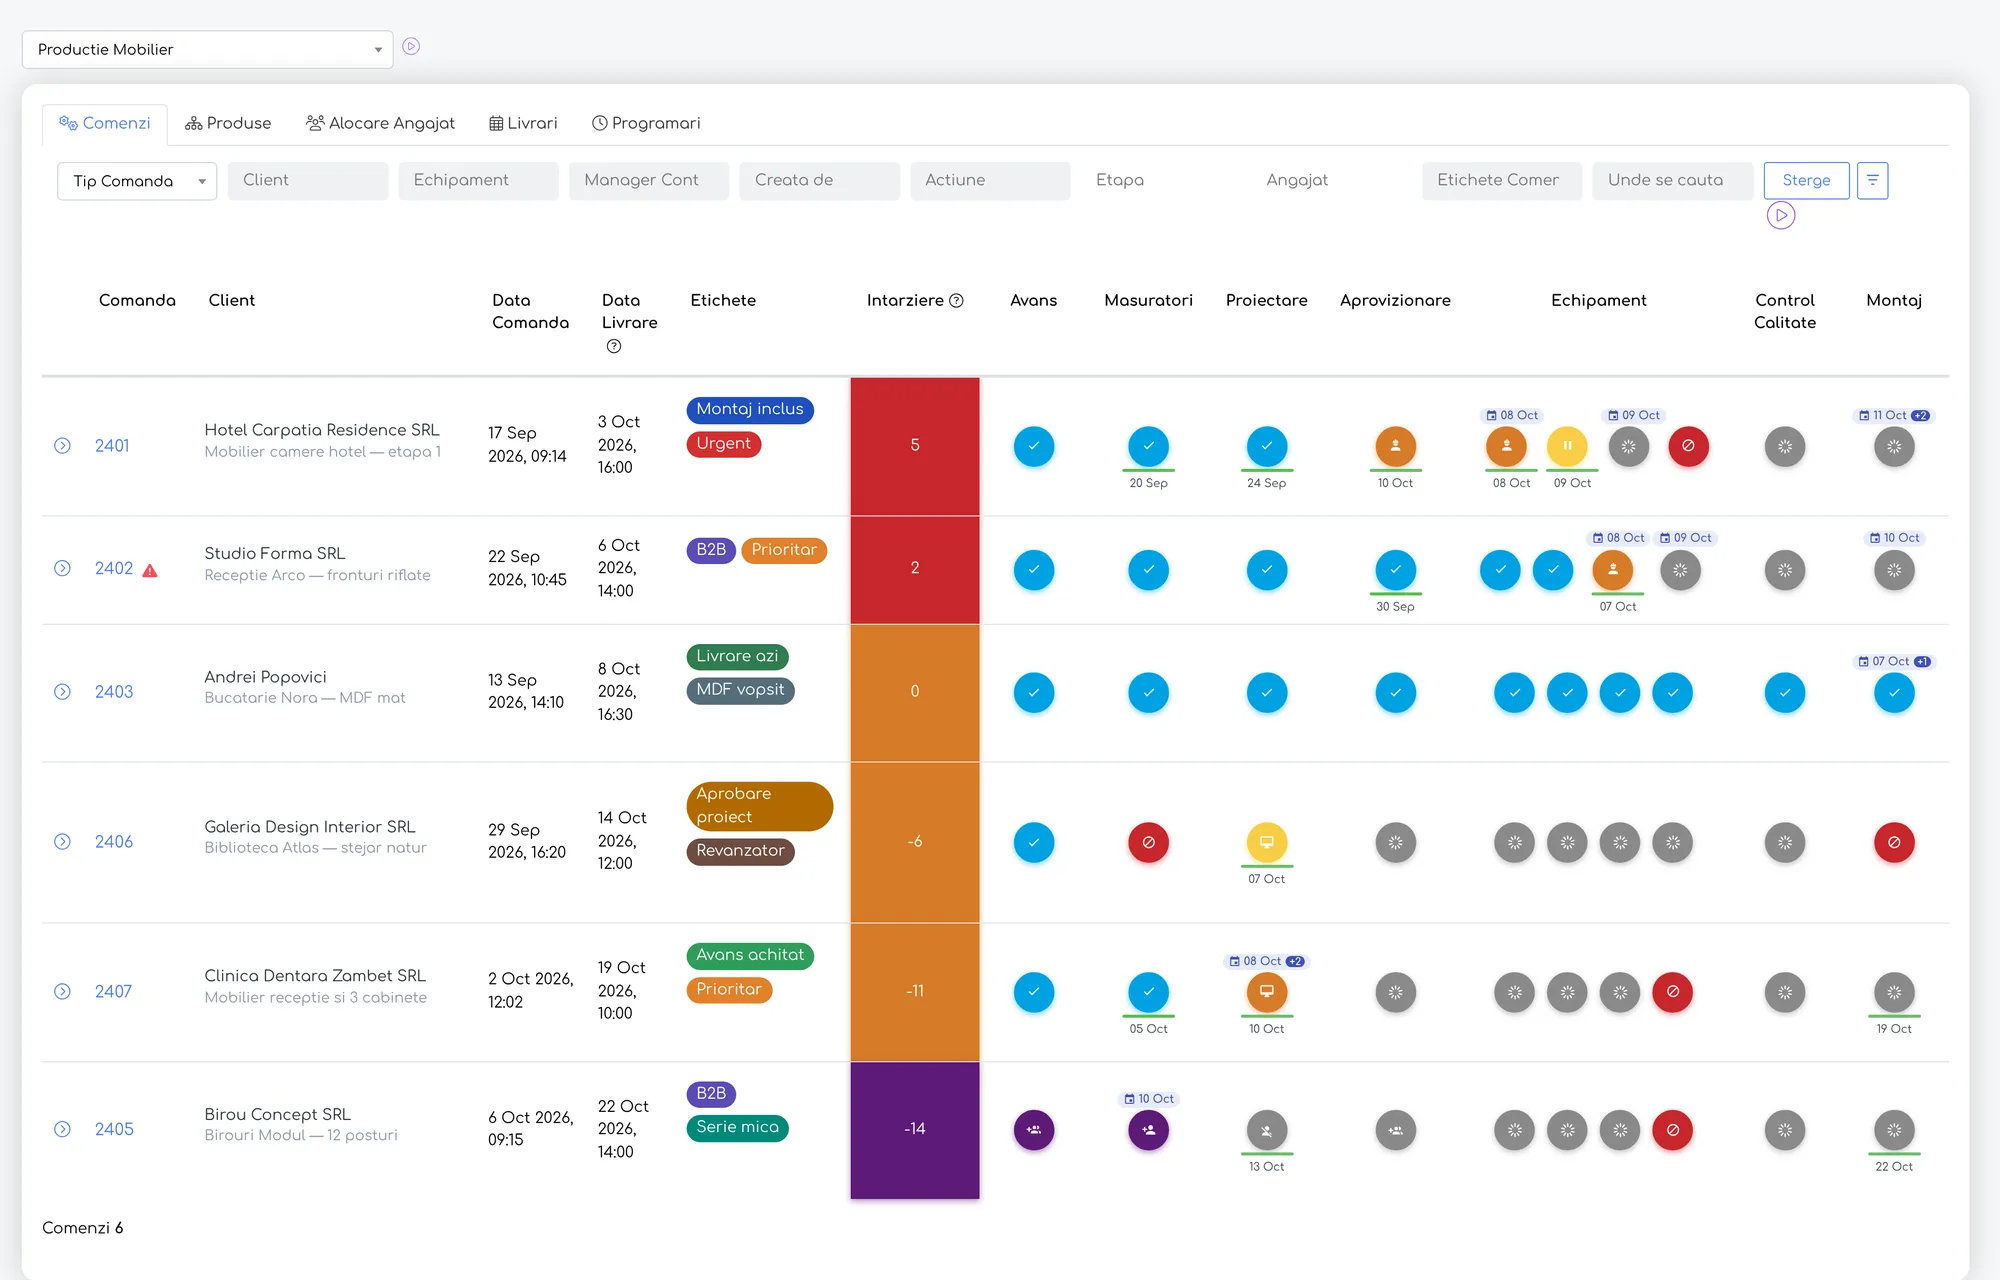Click the orange Echipament person icon for order 2402

click(1612, 569)
